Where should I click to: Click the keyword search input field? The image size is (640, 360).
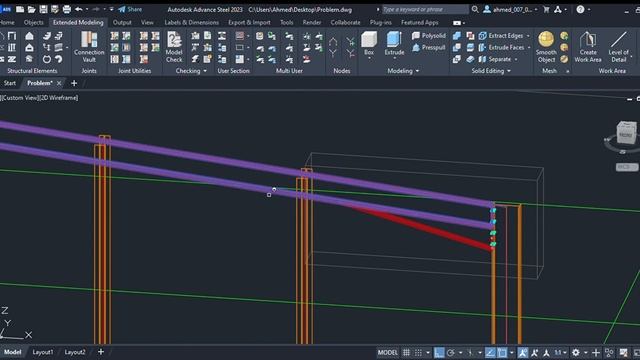point(425,9)
